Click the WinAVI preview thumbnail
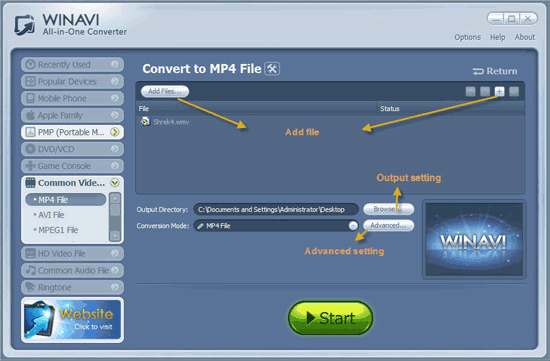 click(474, 240)
